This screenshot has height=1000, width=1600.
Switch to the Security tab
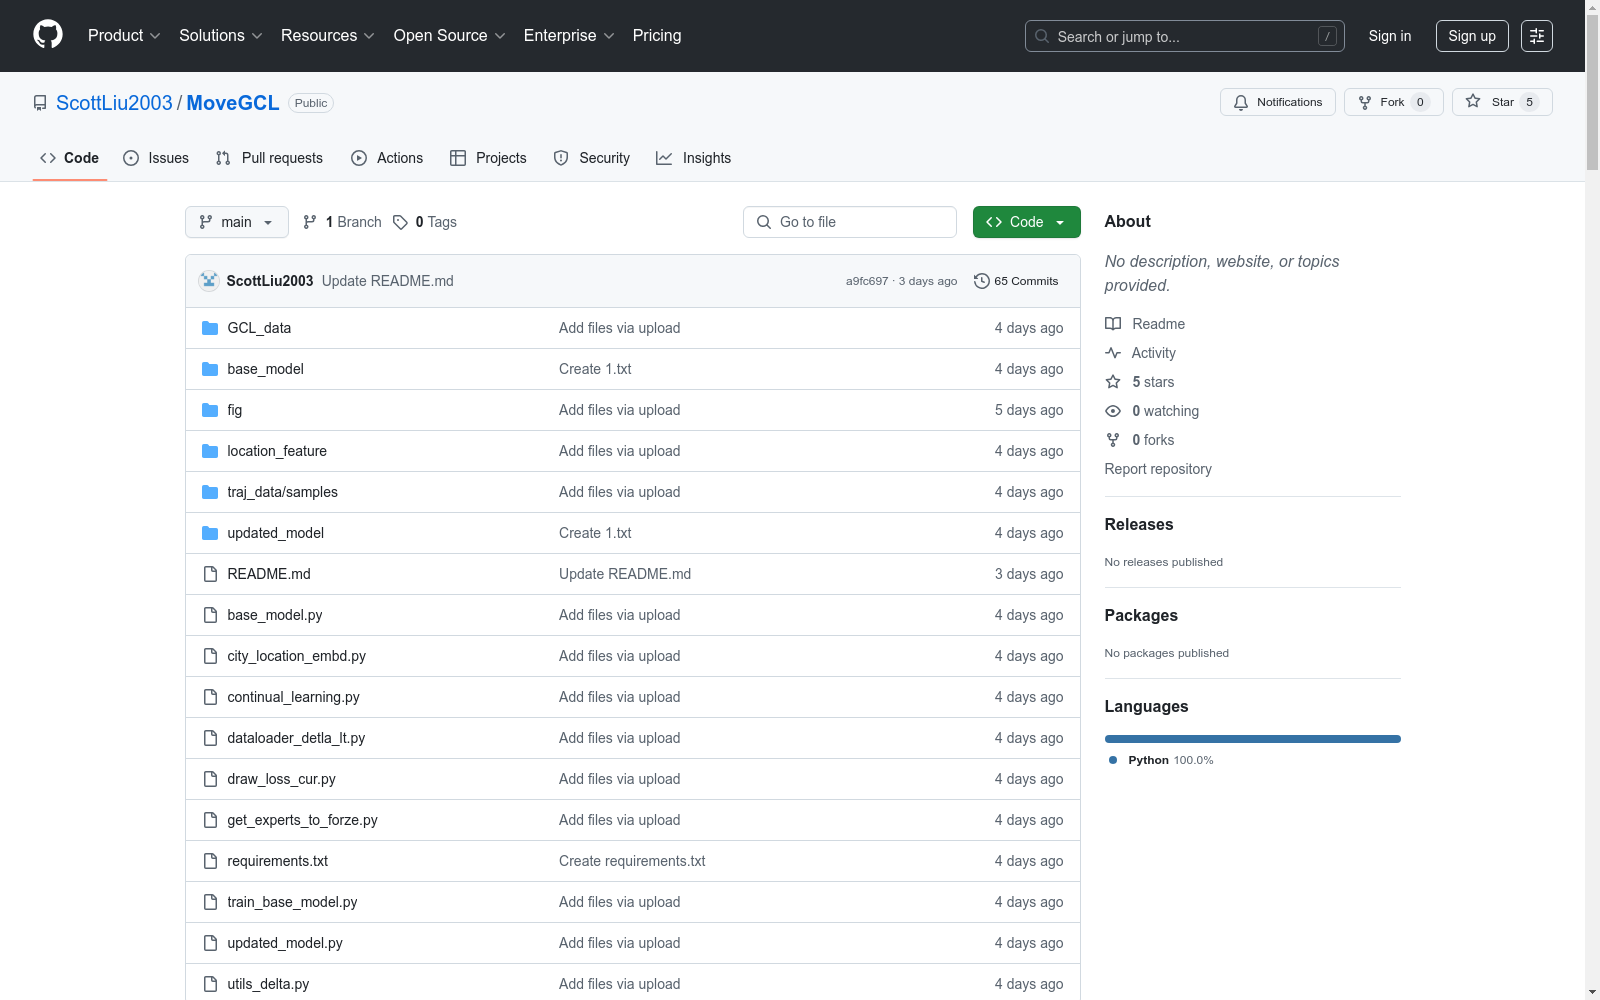591,158
